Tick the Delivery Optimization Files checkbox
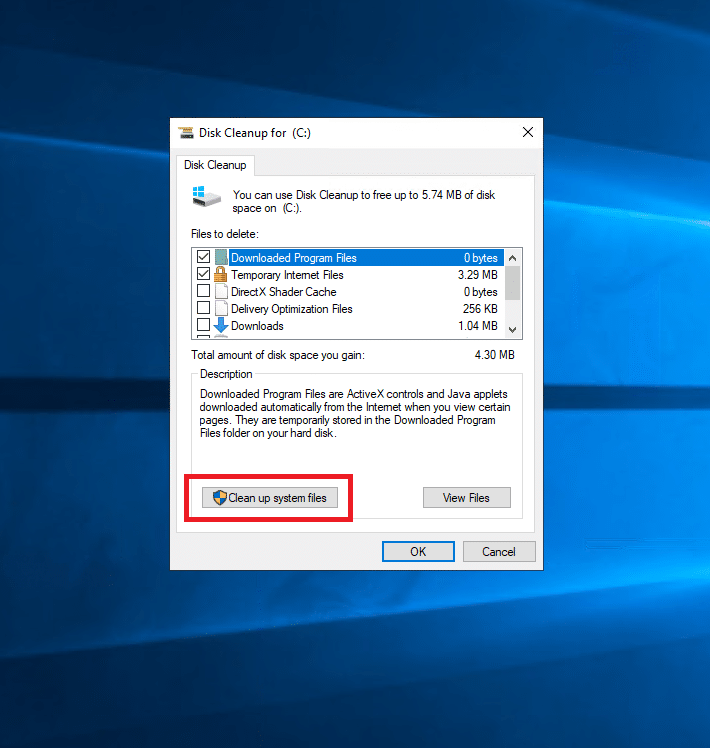The width and height of the screenshot is (710, 748). [x=204, y=309]
